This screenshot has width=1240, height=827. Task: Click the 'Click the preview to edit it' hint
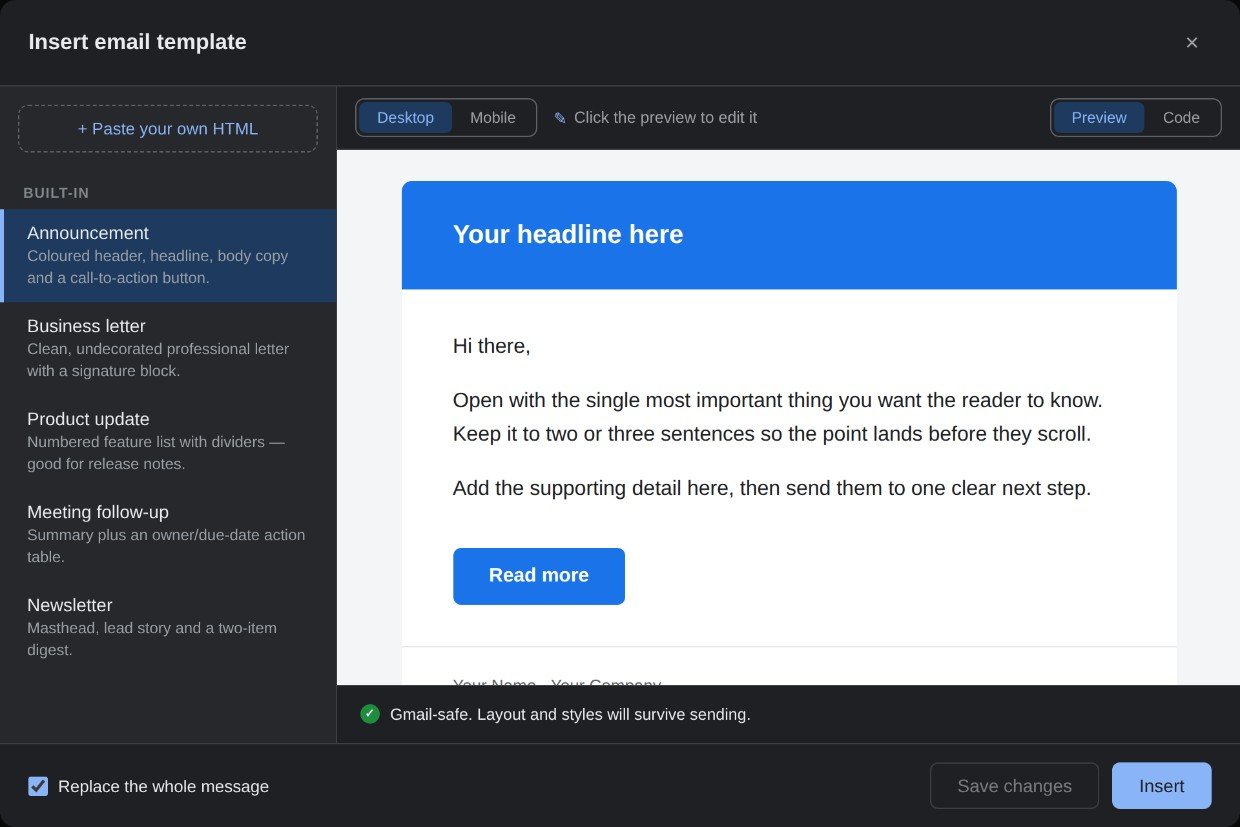pos(665,118)
